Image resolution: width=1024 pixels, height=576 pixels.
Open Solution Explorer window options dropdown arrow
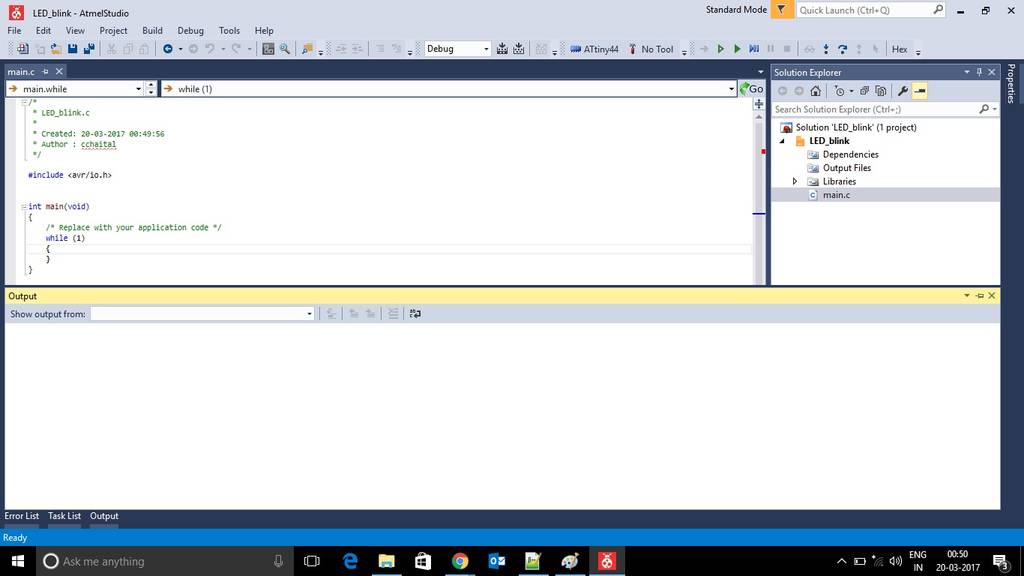click(x=967, y=72)
